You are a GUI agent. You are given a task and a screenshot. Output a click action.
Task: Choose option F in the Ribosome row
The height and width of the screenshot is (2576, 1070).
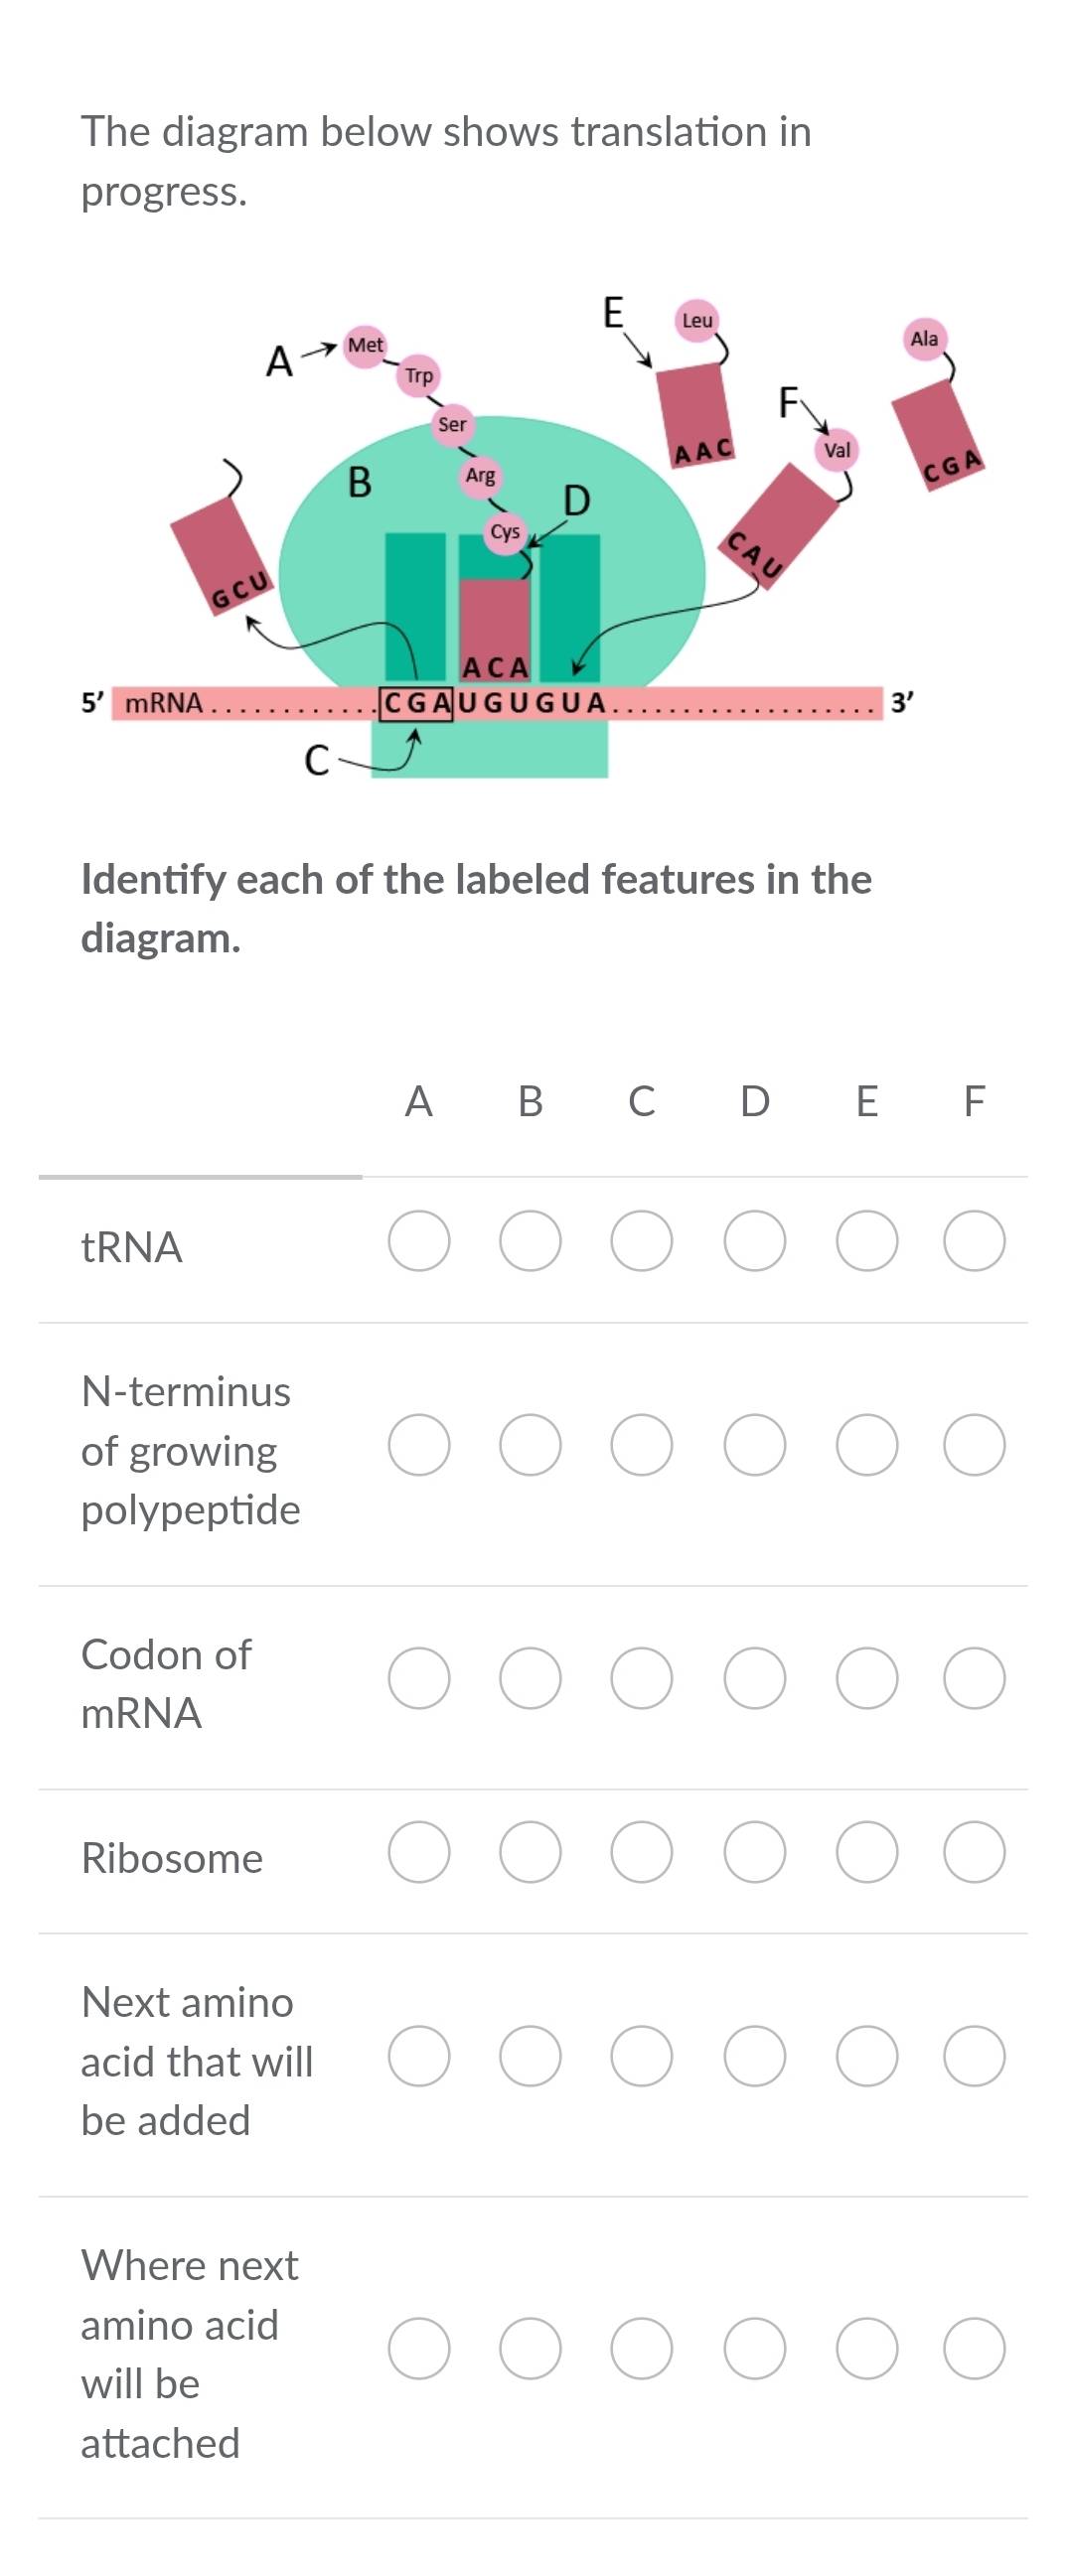974,1852
